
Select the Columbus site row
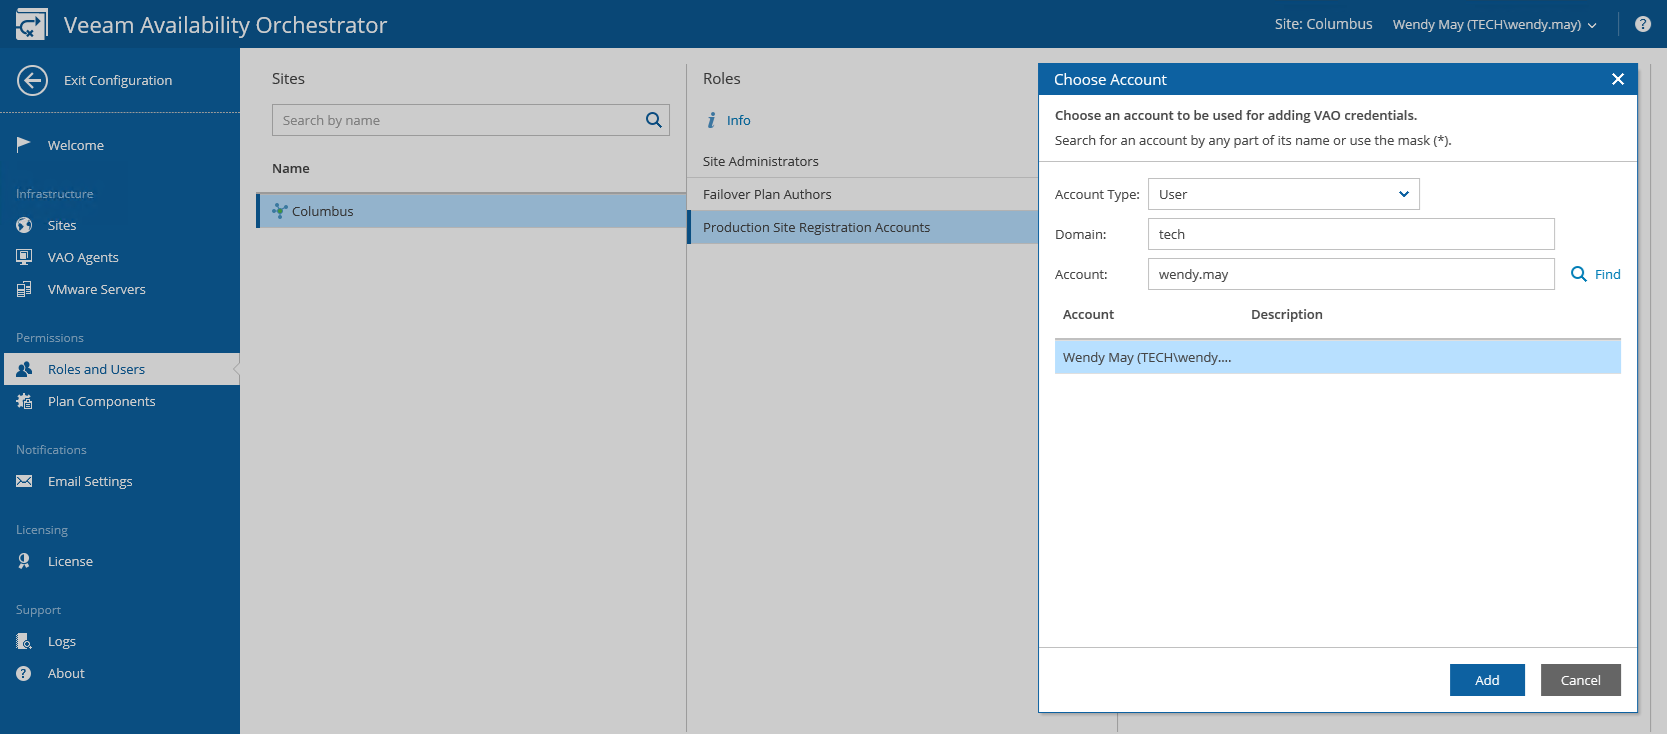click(x=471, y=211)
